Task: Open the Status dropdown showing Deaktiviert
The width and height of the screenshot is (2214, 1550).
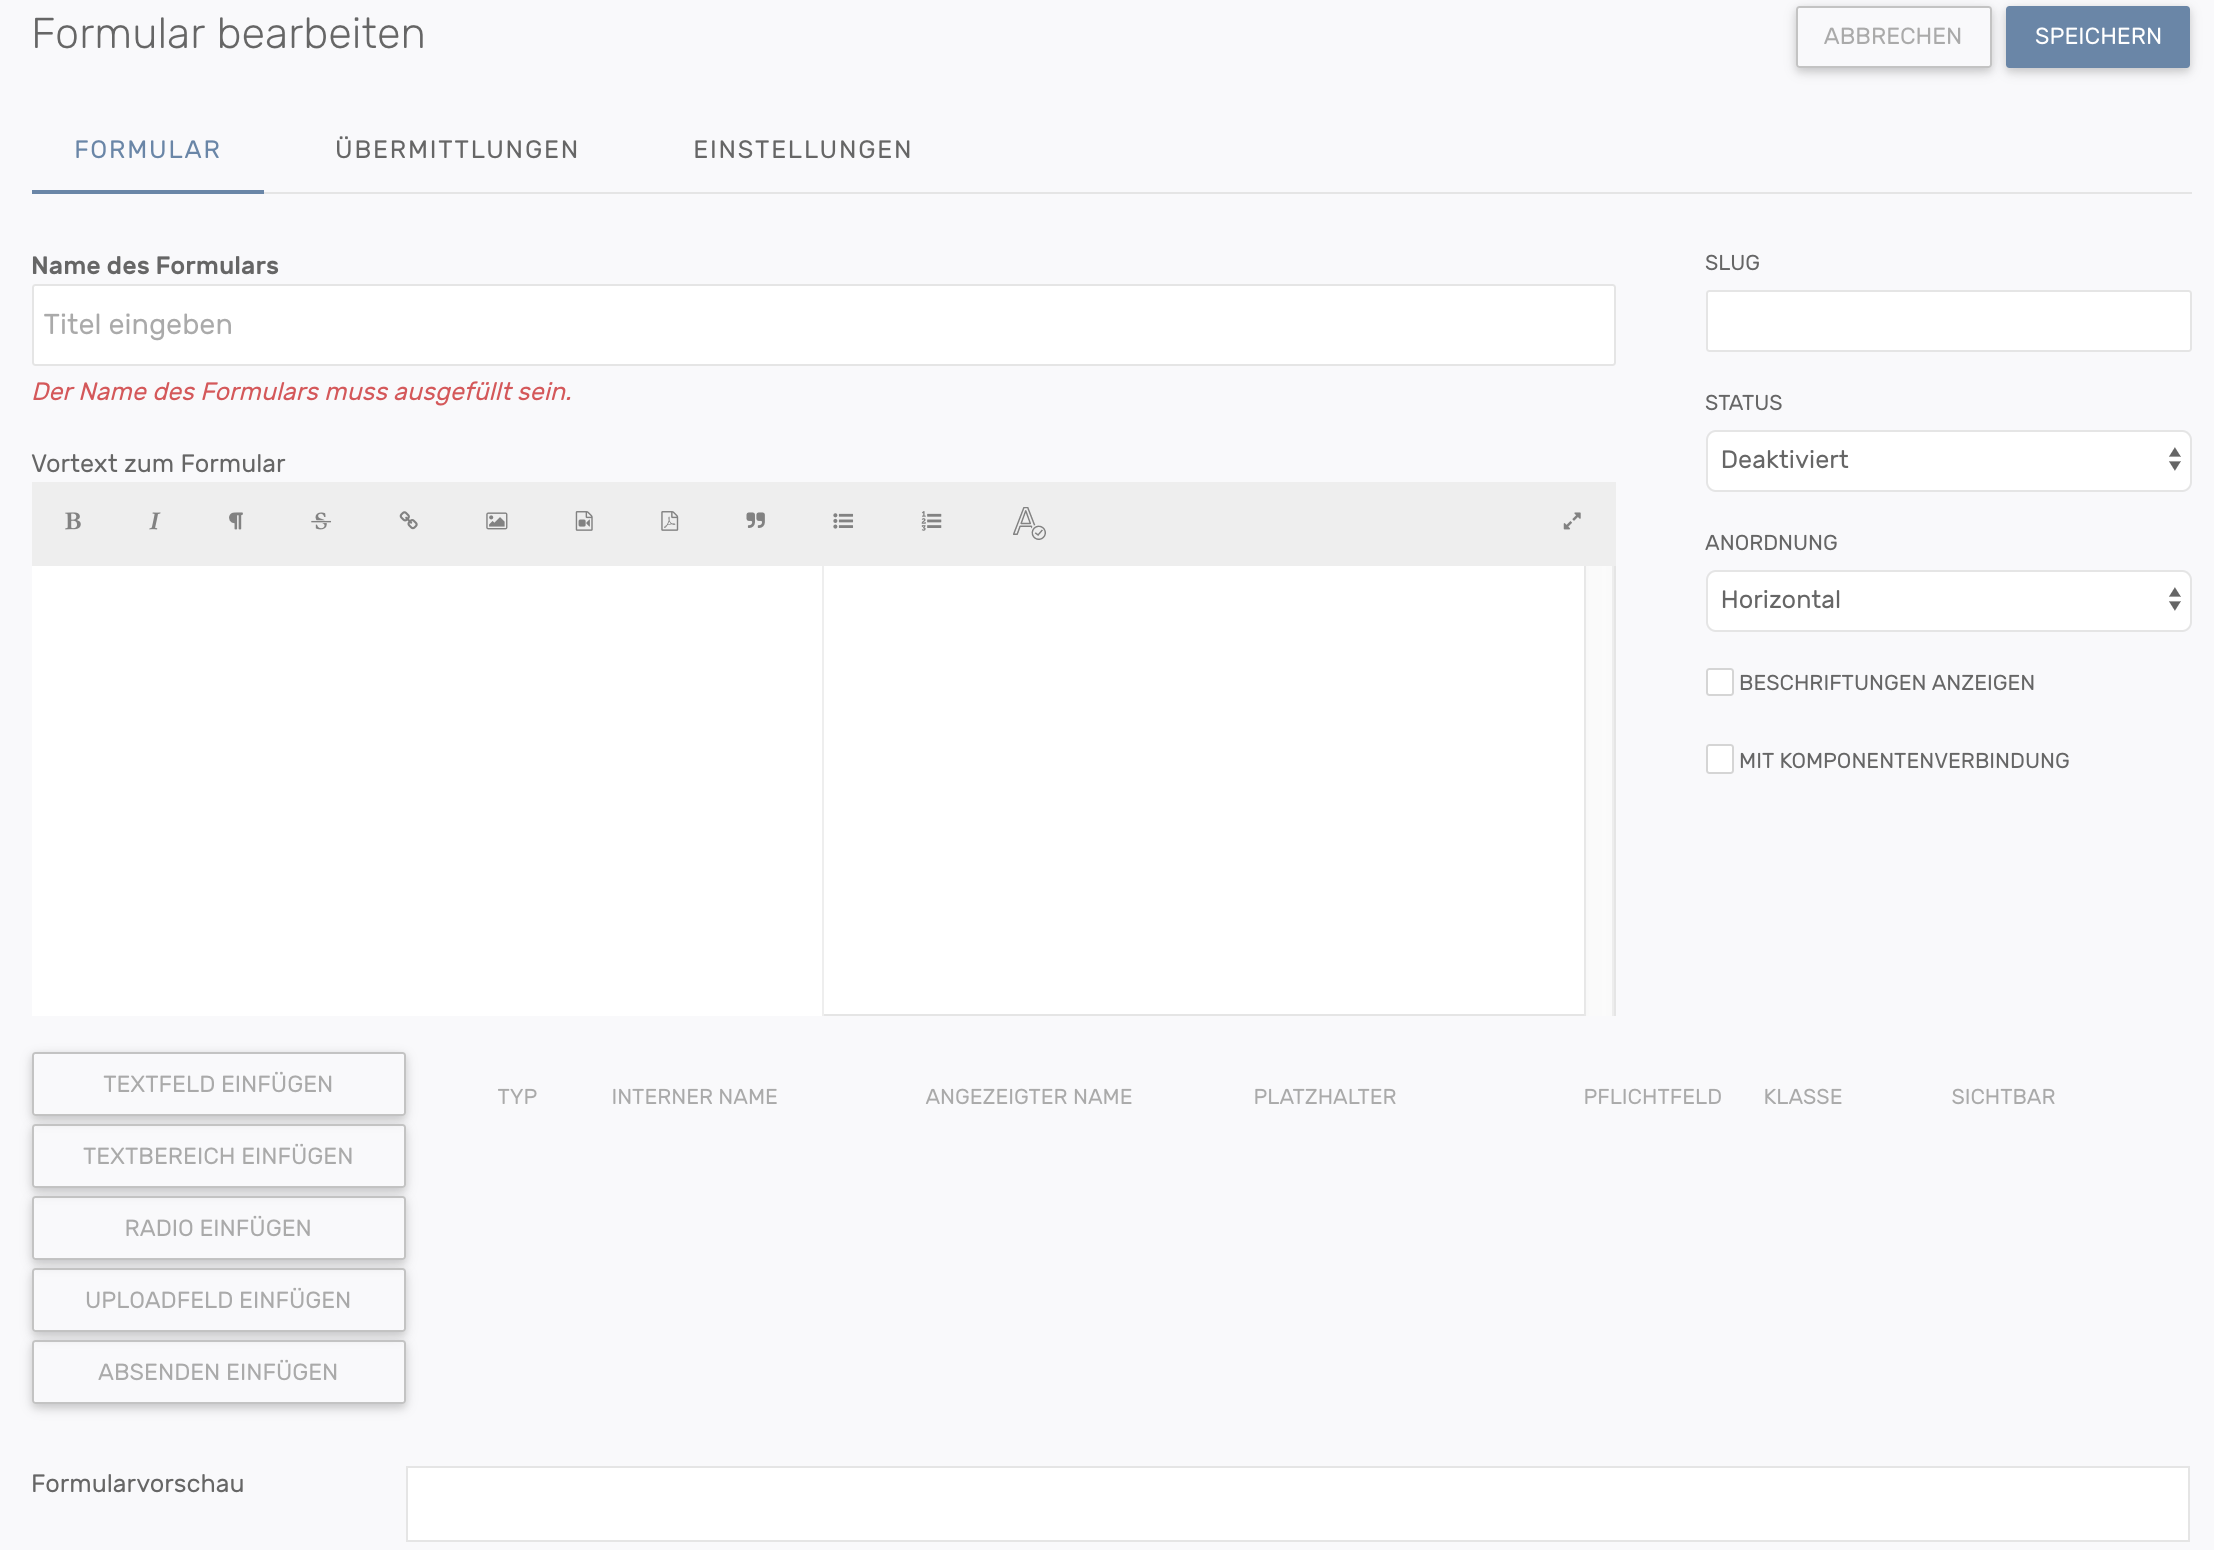Action: click(1947, 460)
